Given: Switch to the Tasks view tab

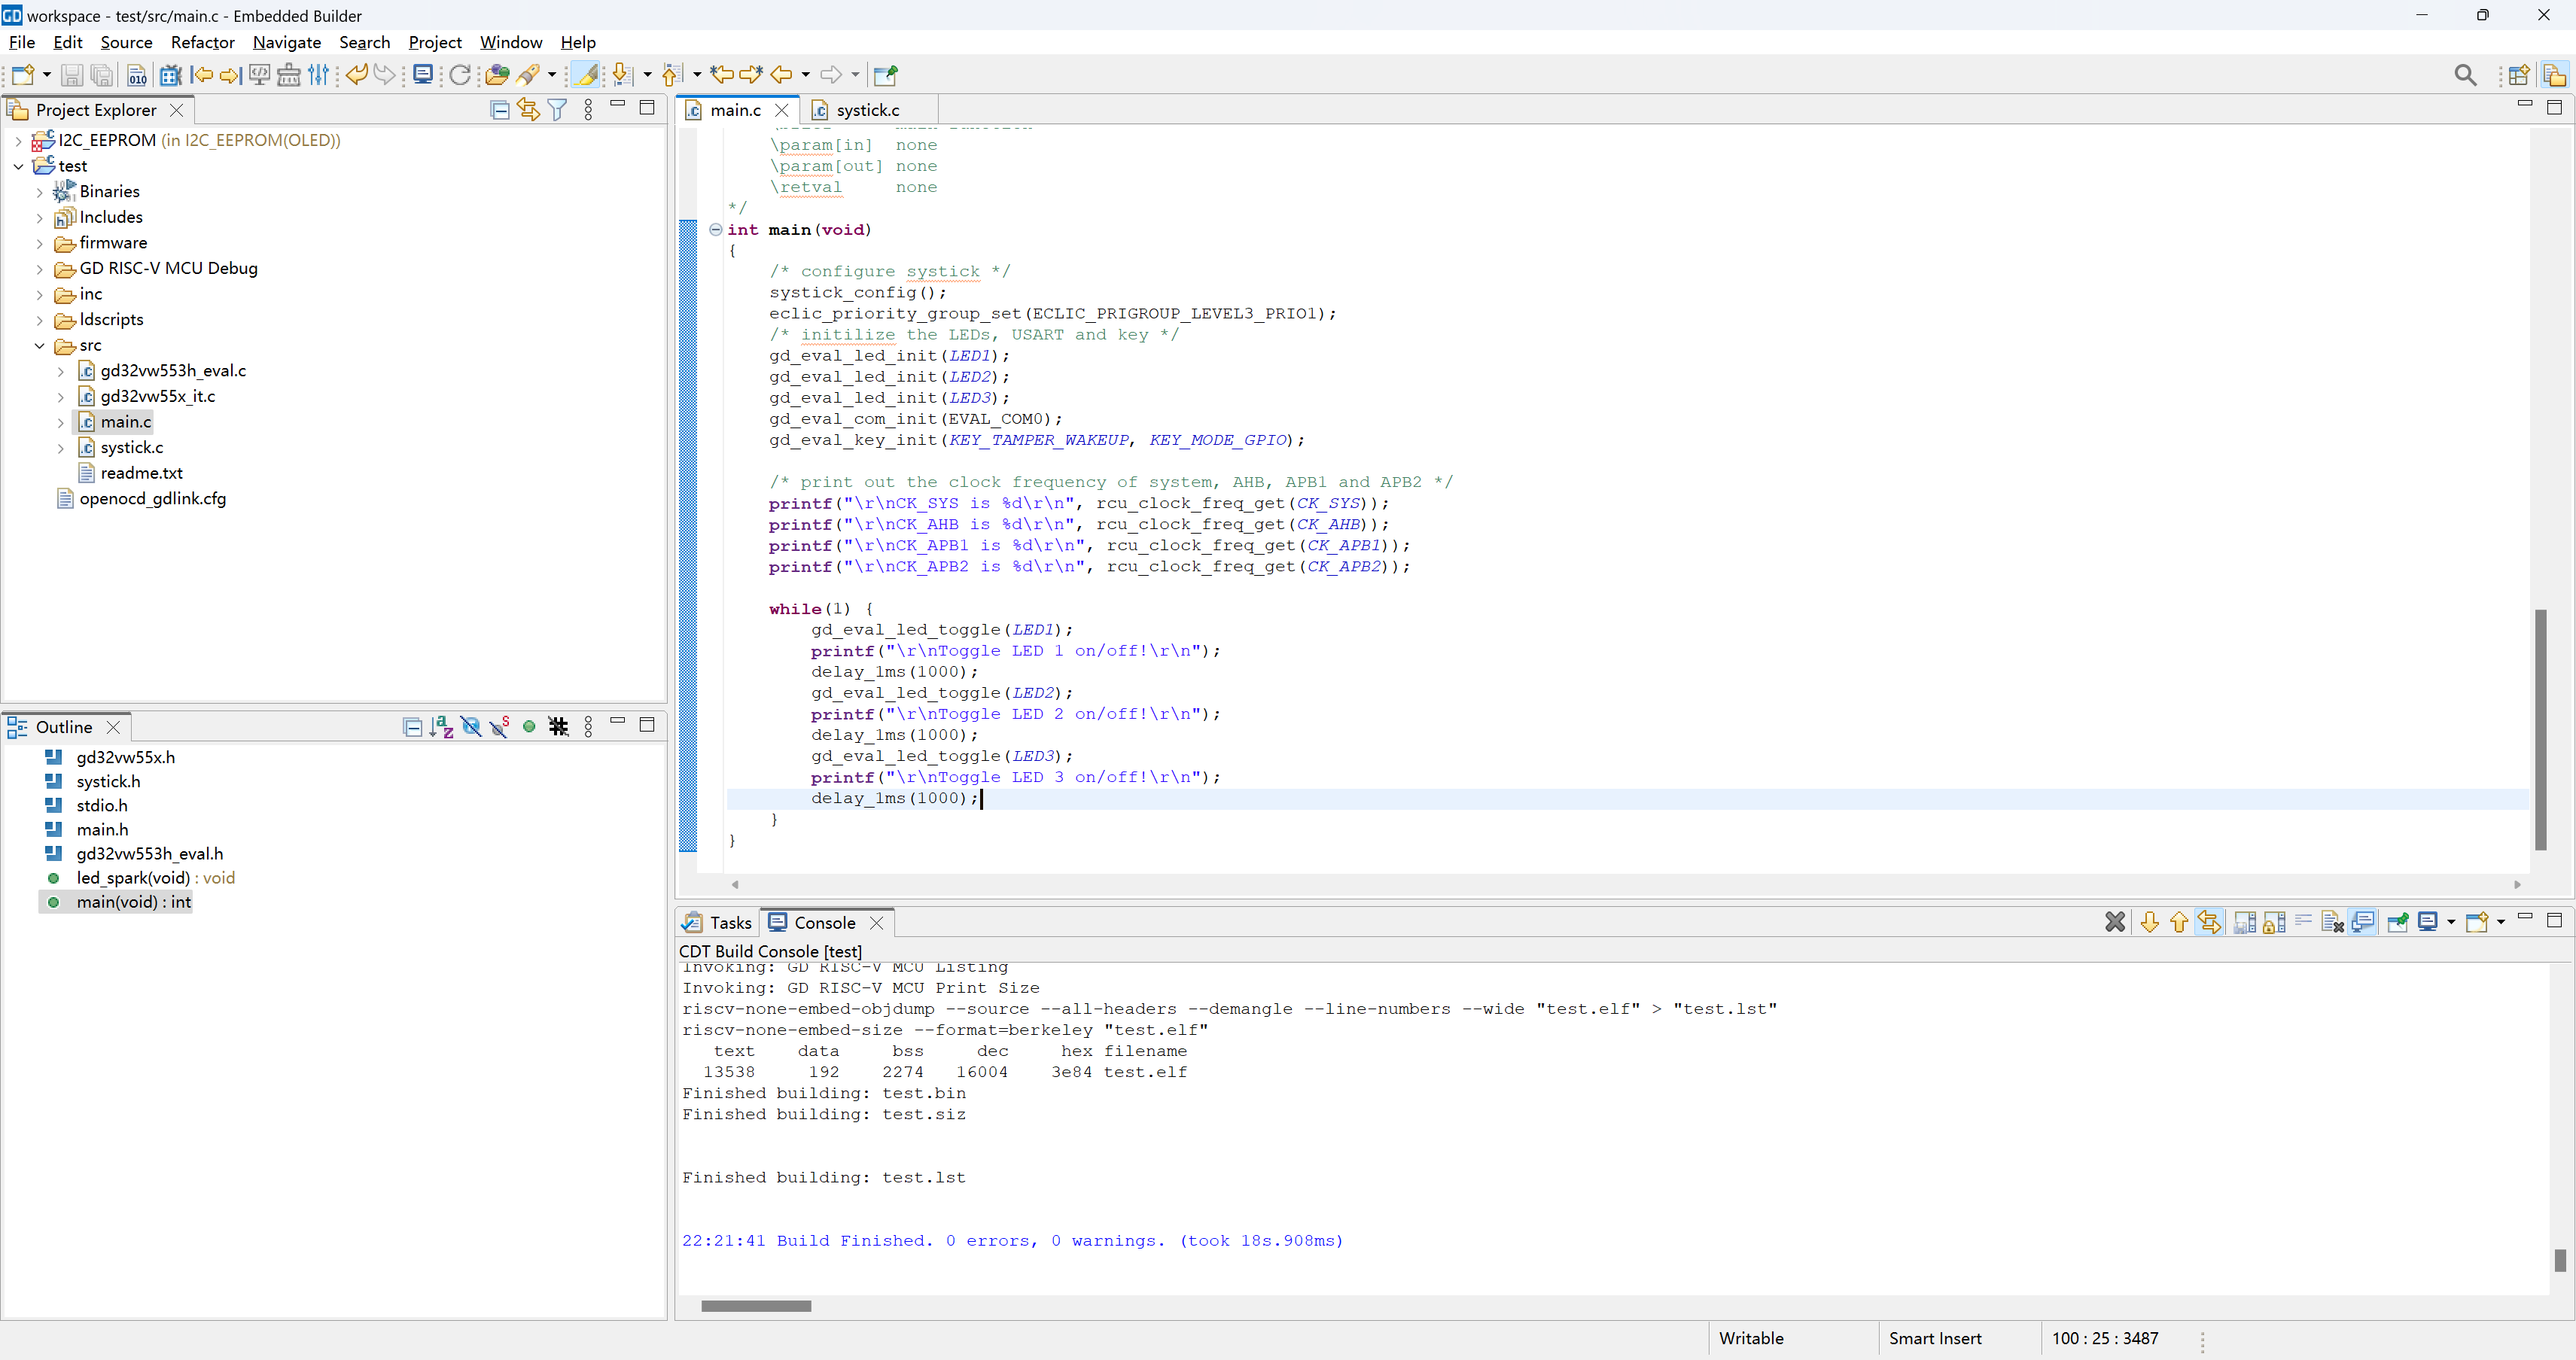Looking at the screenshot, I should pos(729,923).
